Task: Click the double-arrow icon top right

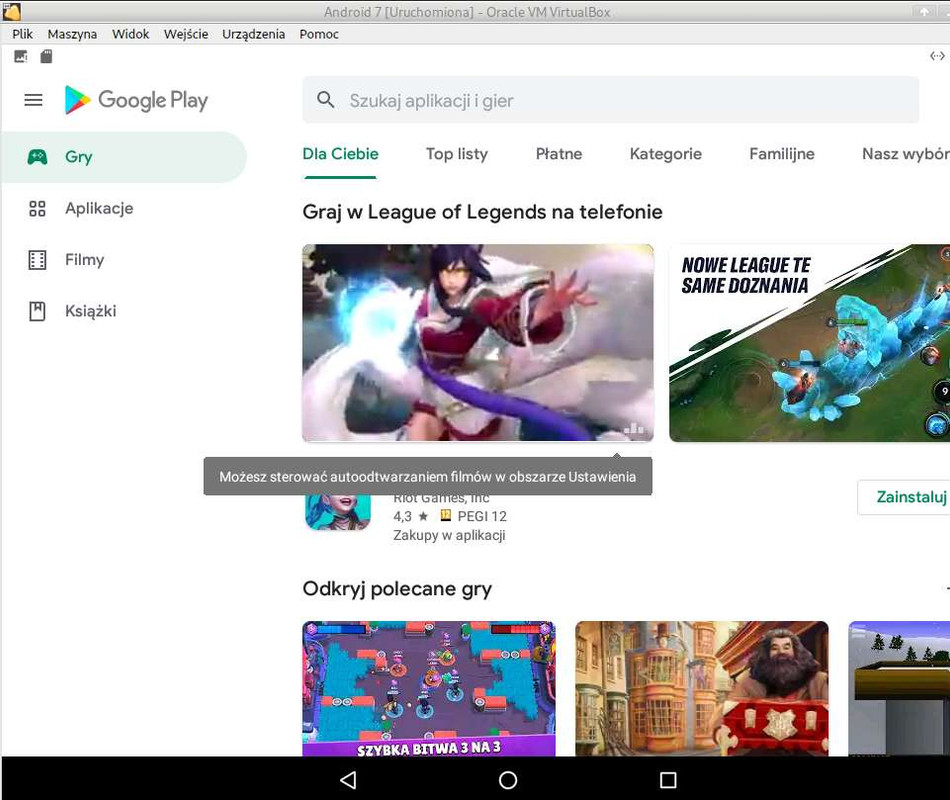Action: click(937, 56)
